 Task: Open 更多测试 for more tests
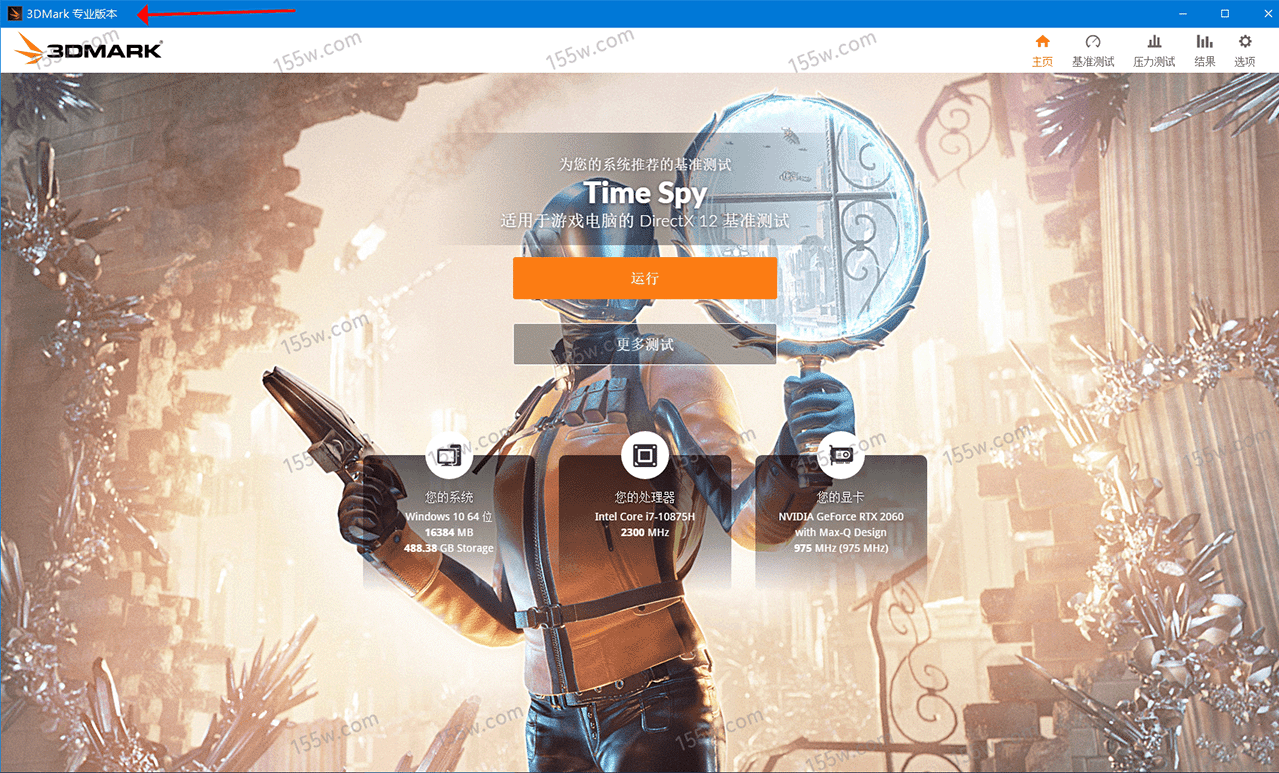(645, 344)
